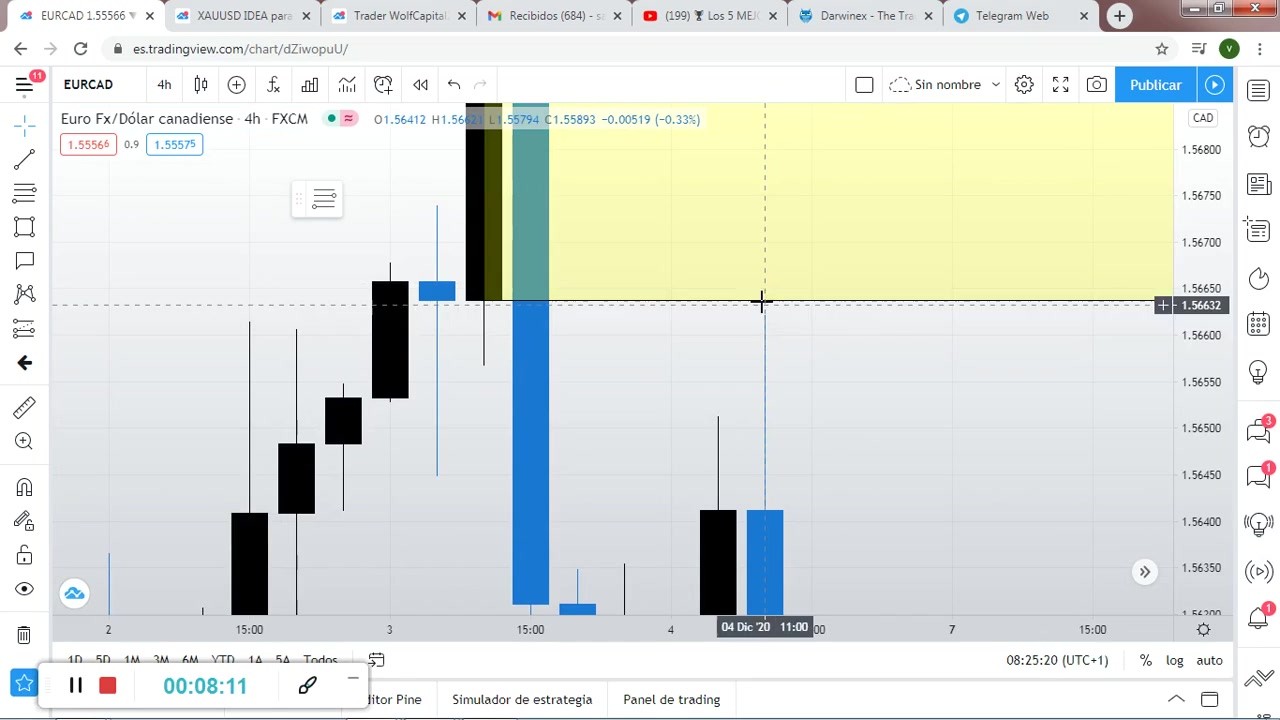
Task: Open the Sin nombre layout dropdown
Action: click(x=945, y=85)
